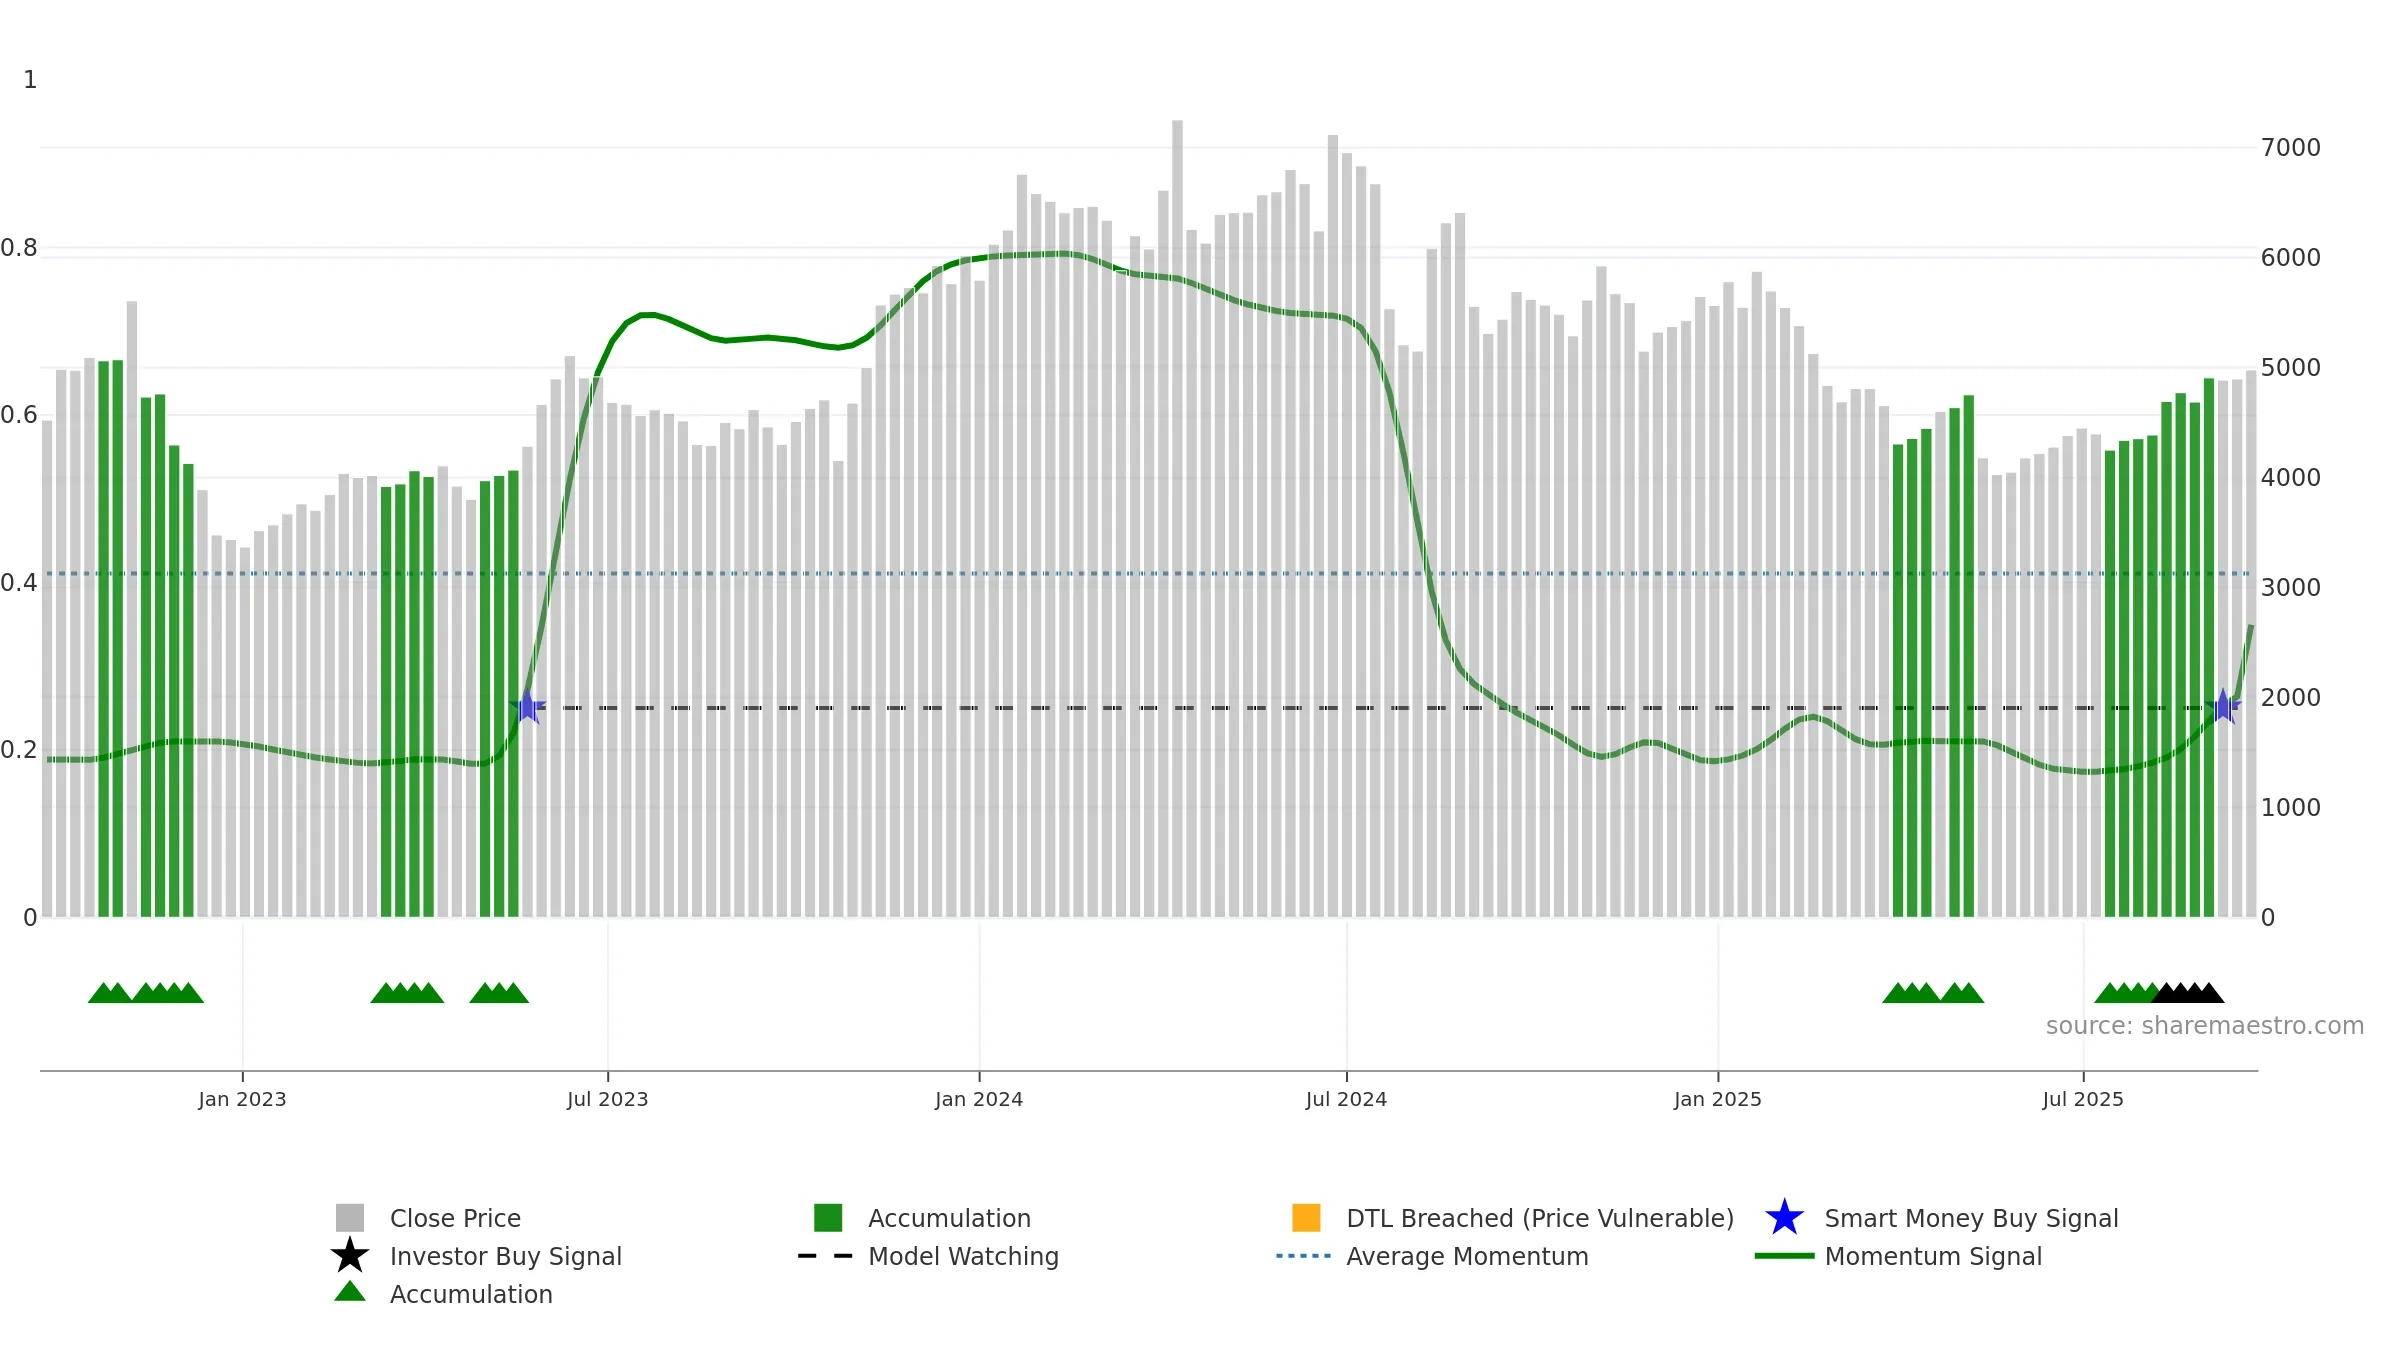2400x1350 pixels.
Task: Click the Average Momentum dotted line legend icon
Action: [x=1304, y=1256]
